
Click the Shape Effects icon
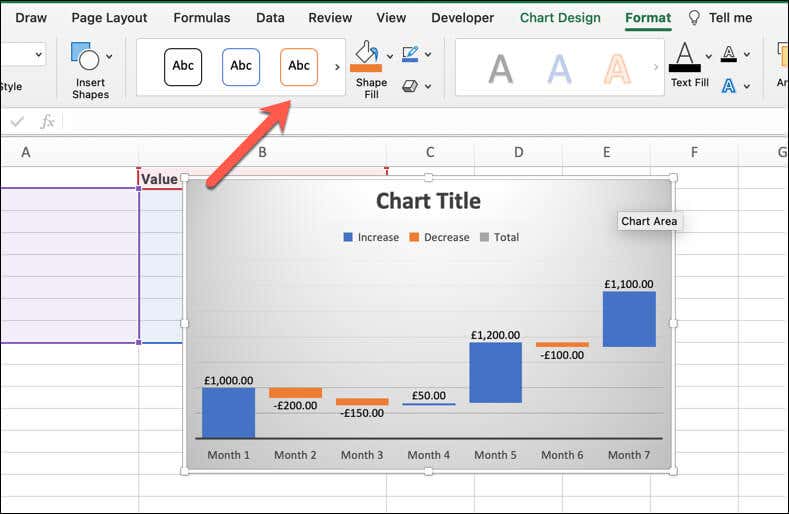[410, 86]
